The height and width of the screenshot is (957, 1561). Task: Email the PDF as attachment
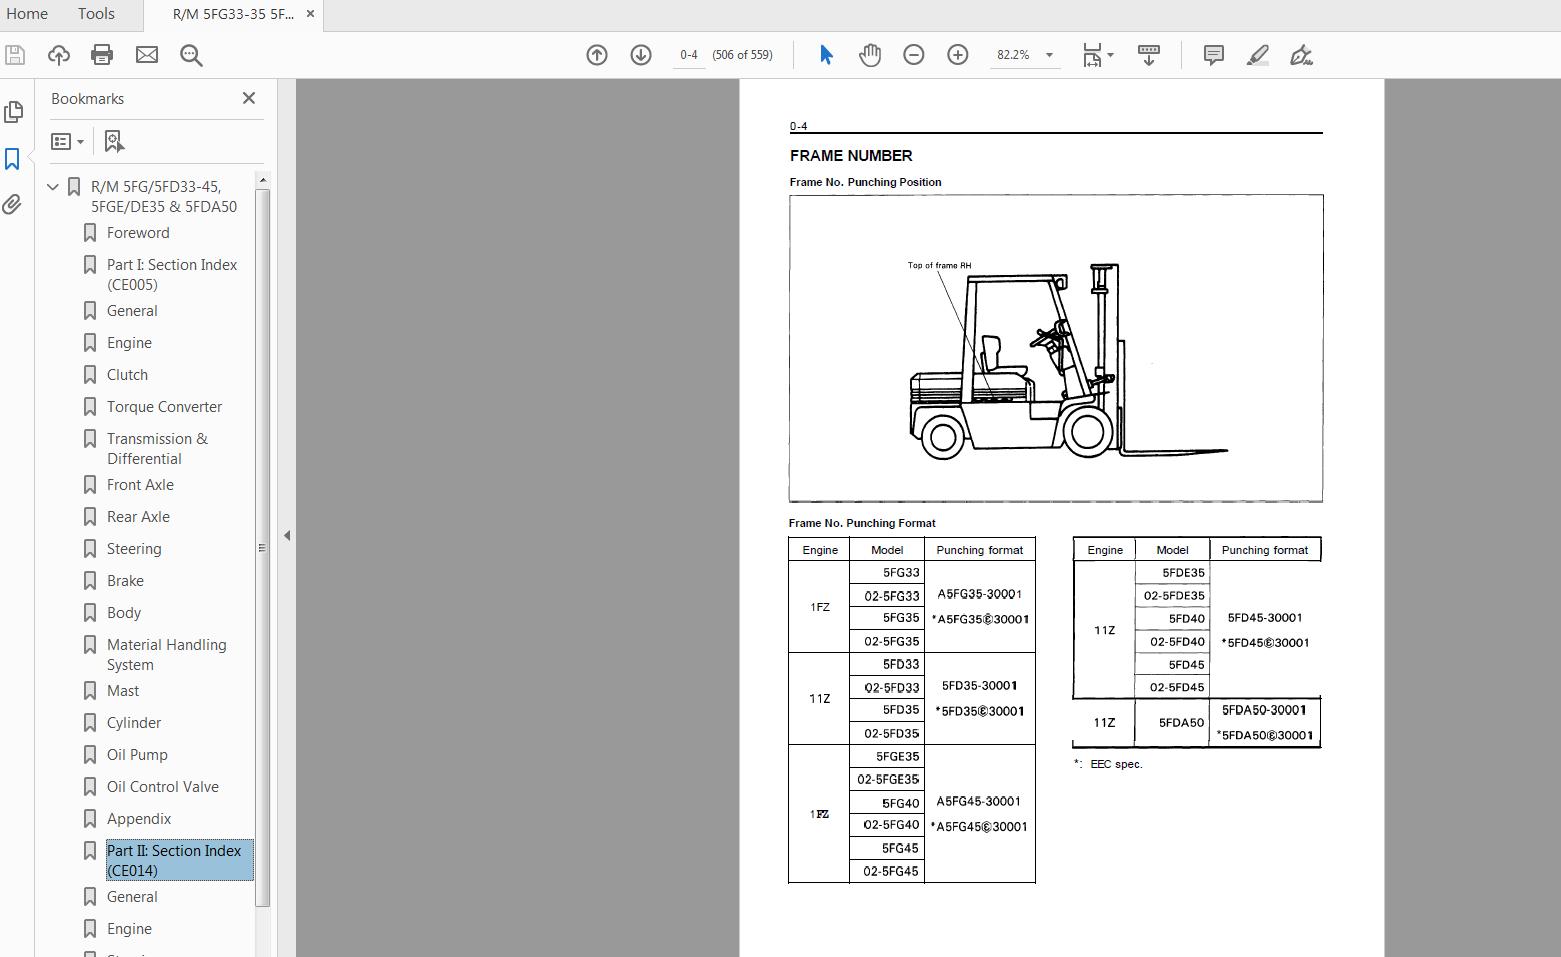[x=146, y=55]
